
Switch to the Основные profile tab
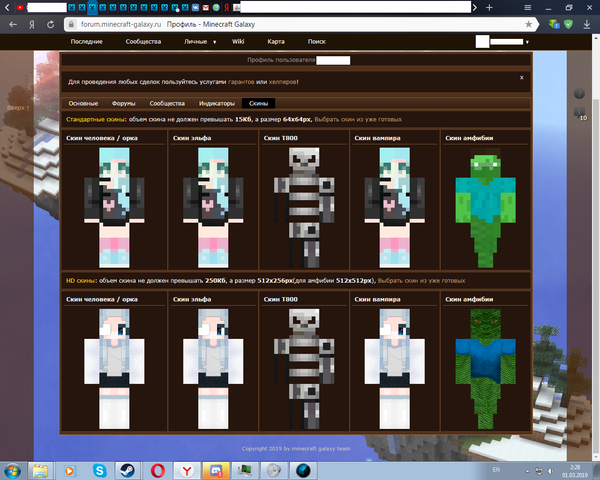click(x=83, y=103)
